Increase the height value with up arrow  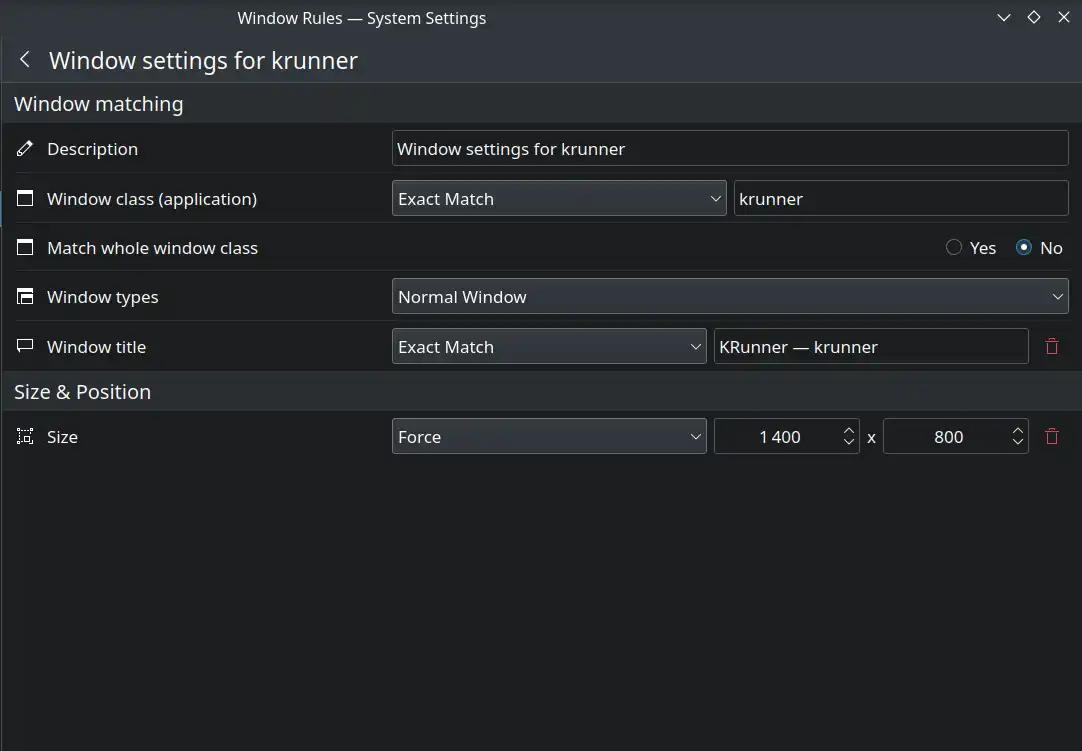point(1018,430)
